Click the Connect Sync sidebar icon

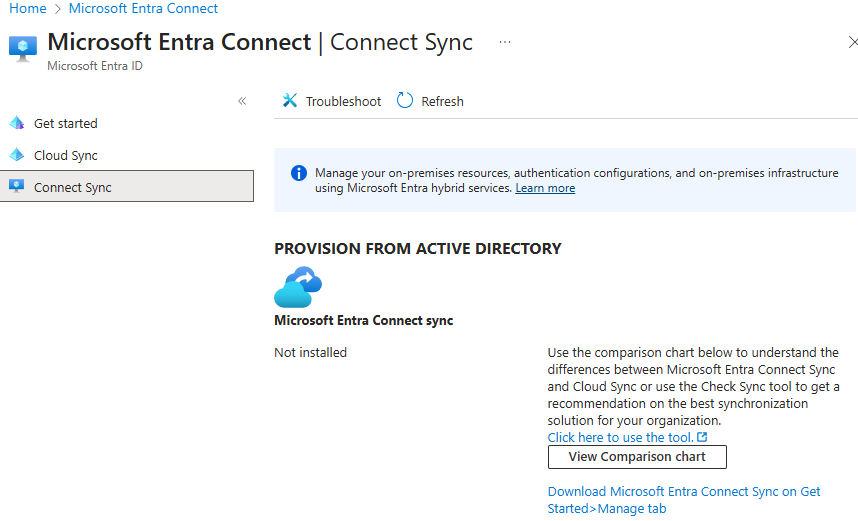[17, 186]
